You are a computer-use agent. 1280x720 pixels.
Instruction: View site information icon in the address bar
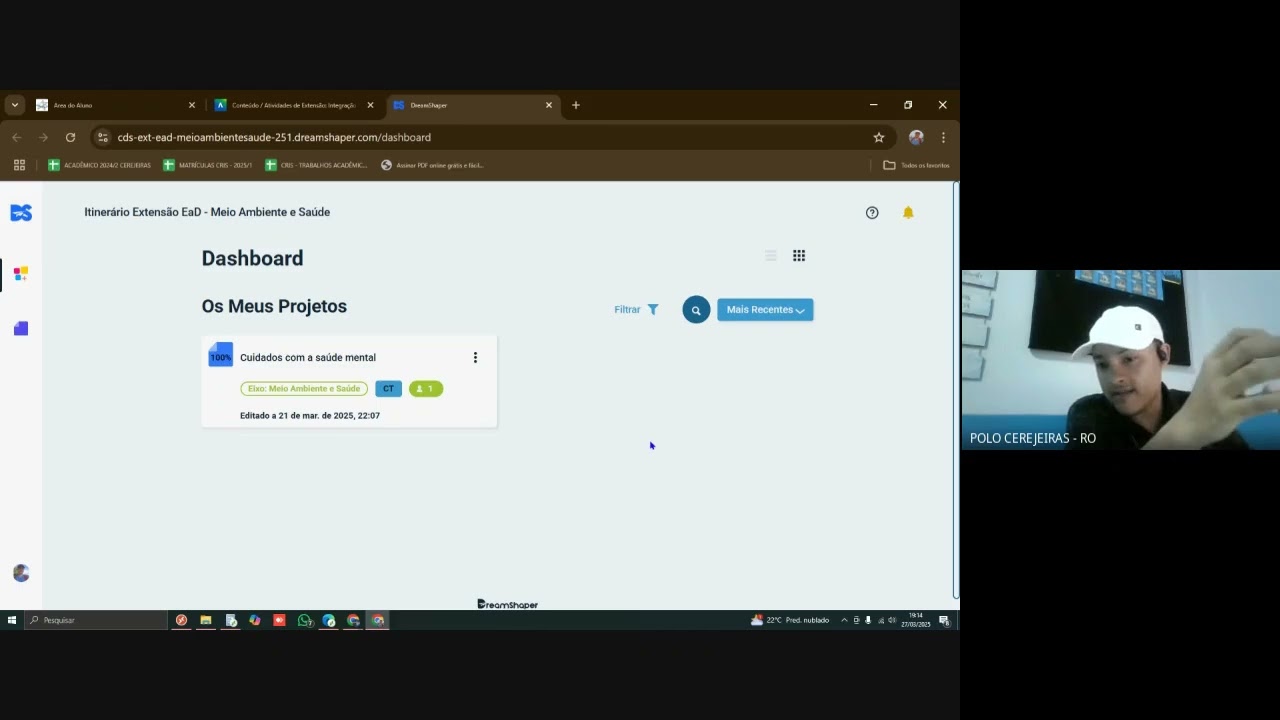(102, 137)
